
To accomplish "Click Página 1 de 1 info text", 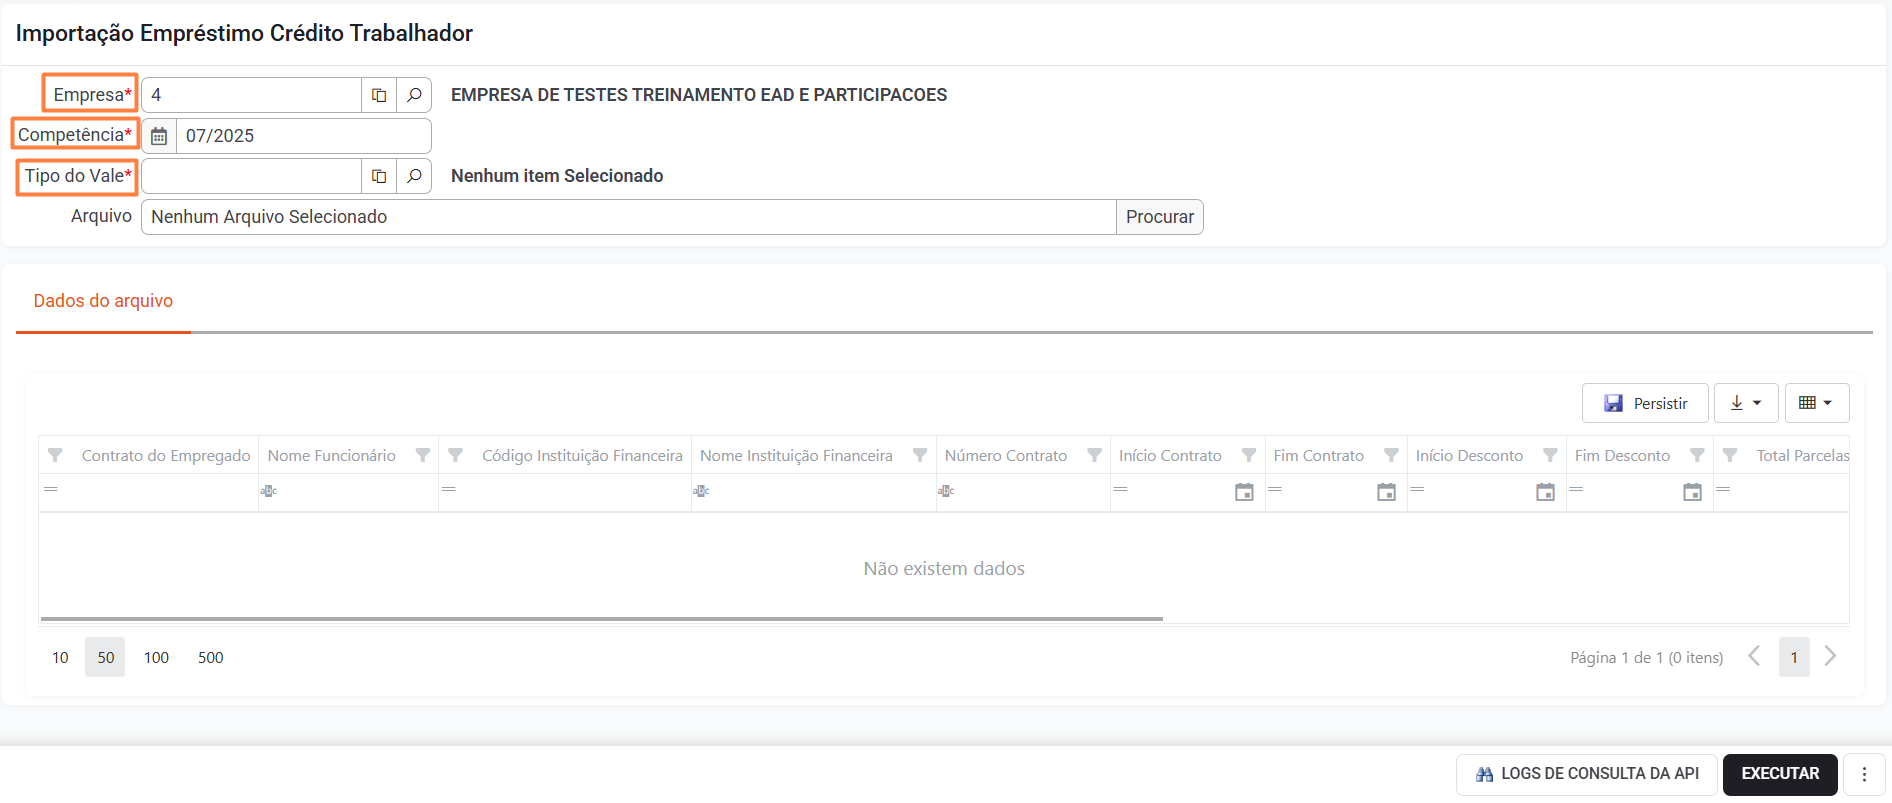I will tap(1646, 657).
